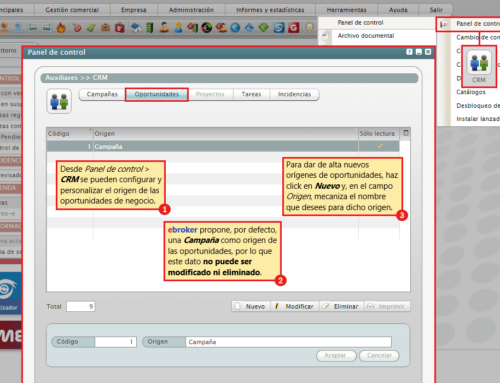This screenshot has width=500, height=383.
Task: Open the Administración menu
Action: point(191,10)
